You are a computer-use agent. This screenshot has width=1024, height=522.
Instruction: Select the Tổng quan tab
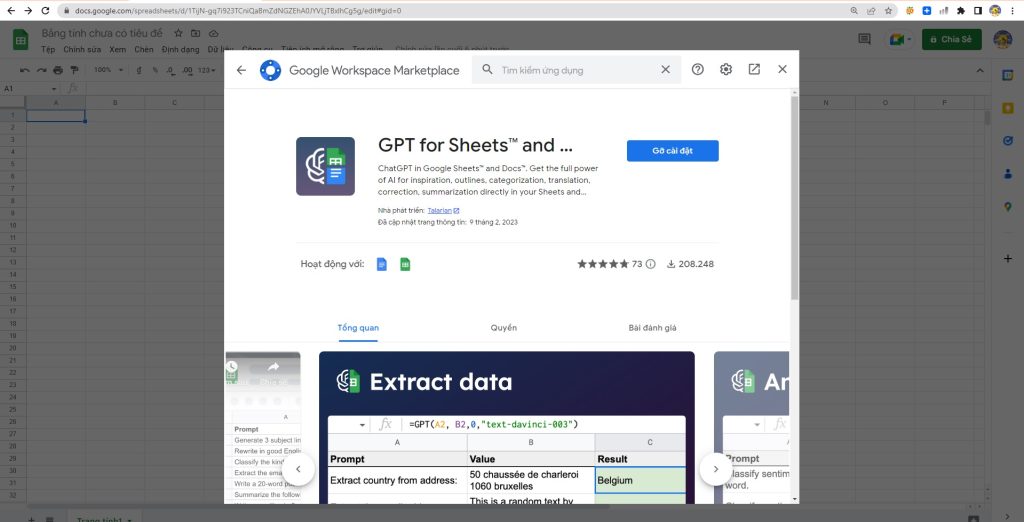(358, 328)
